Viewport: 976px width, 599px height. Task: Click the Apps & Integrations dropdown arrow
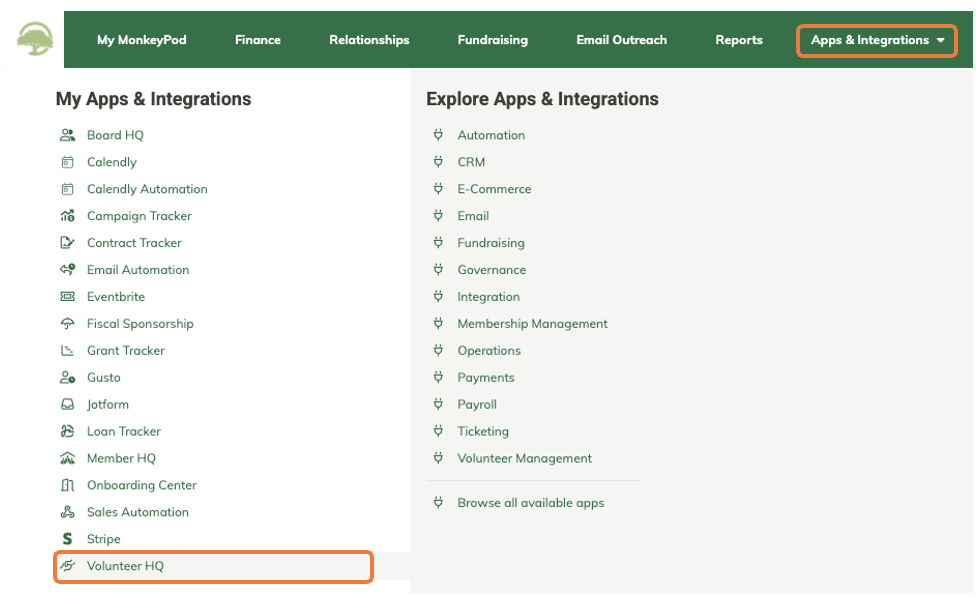coord(941,40)
